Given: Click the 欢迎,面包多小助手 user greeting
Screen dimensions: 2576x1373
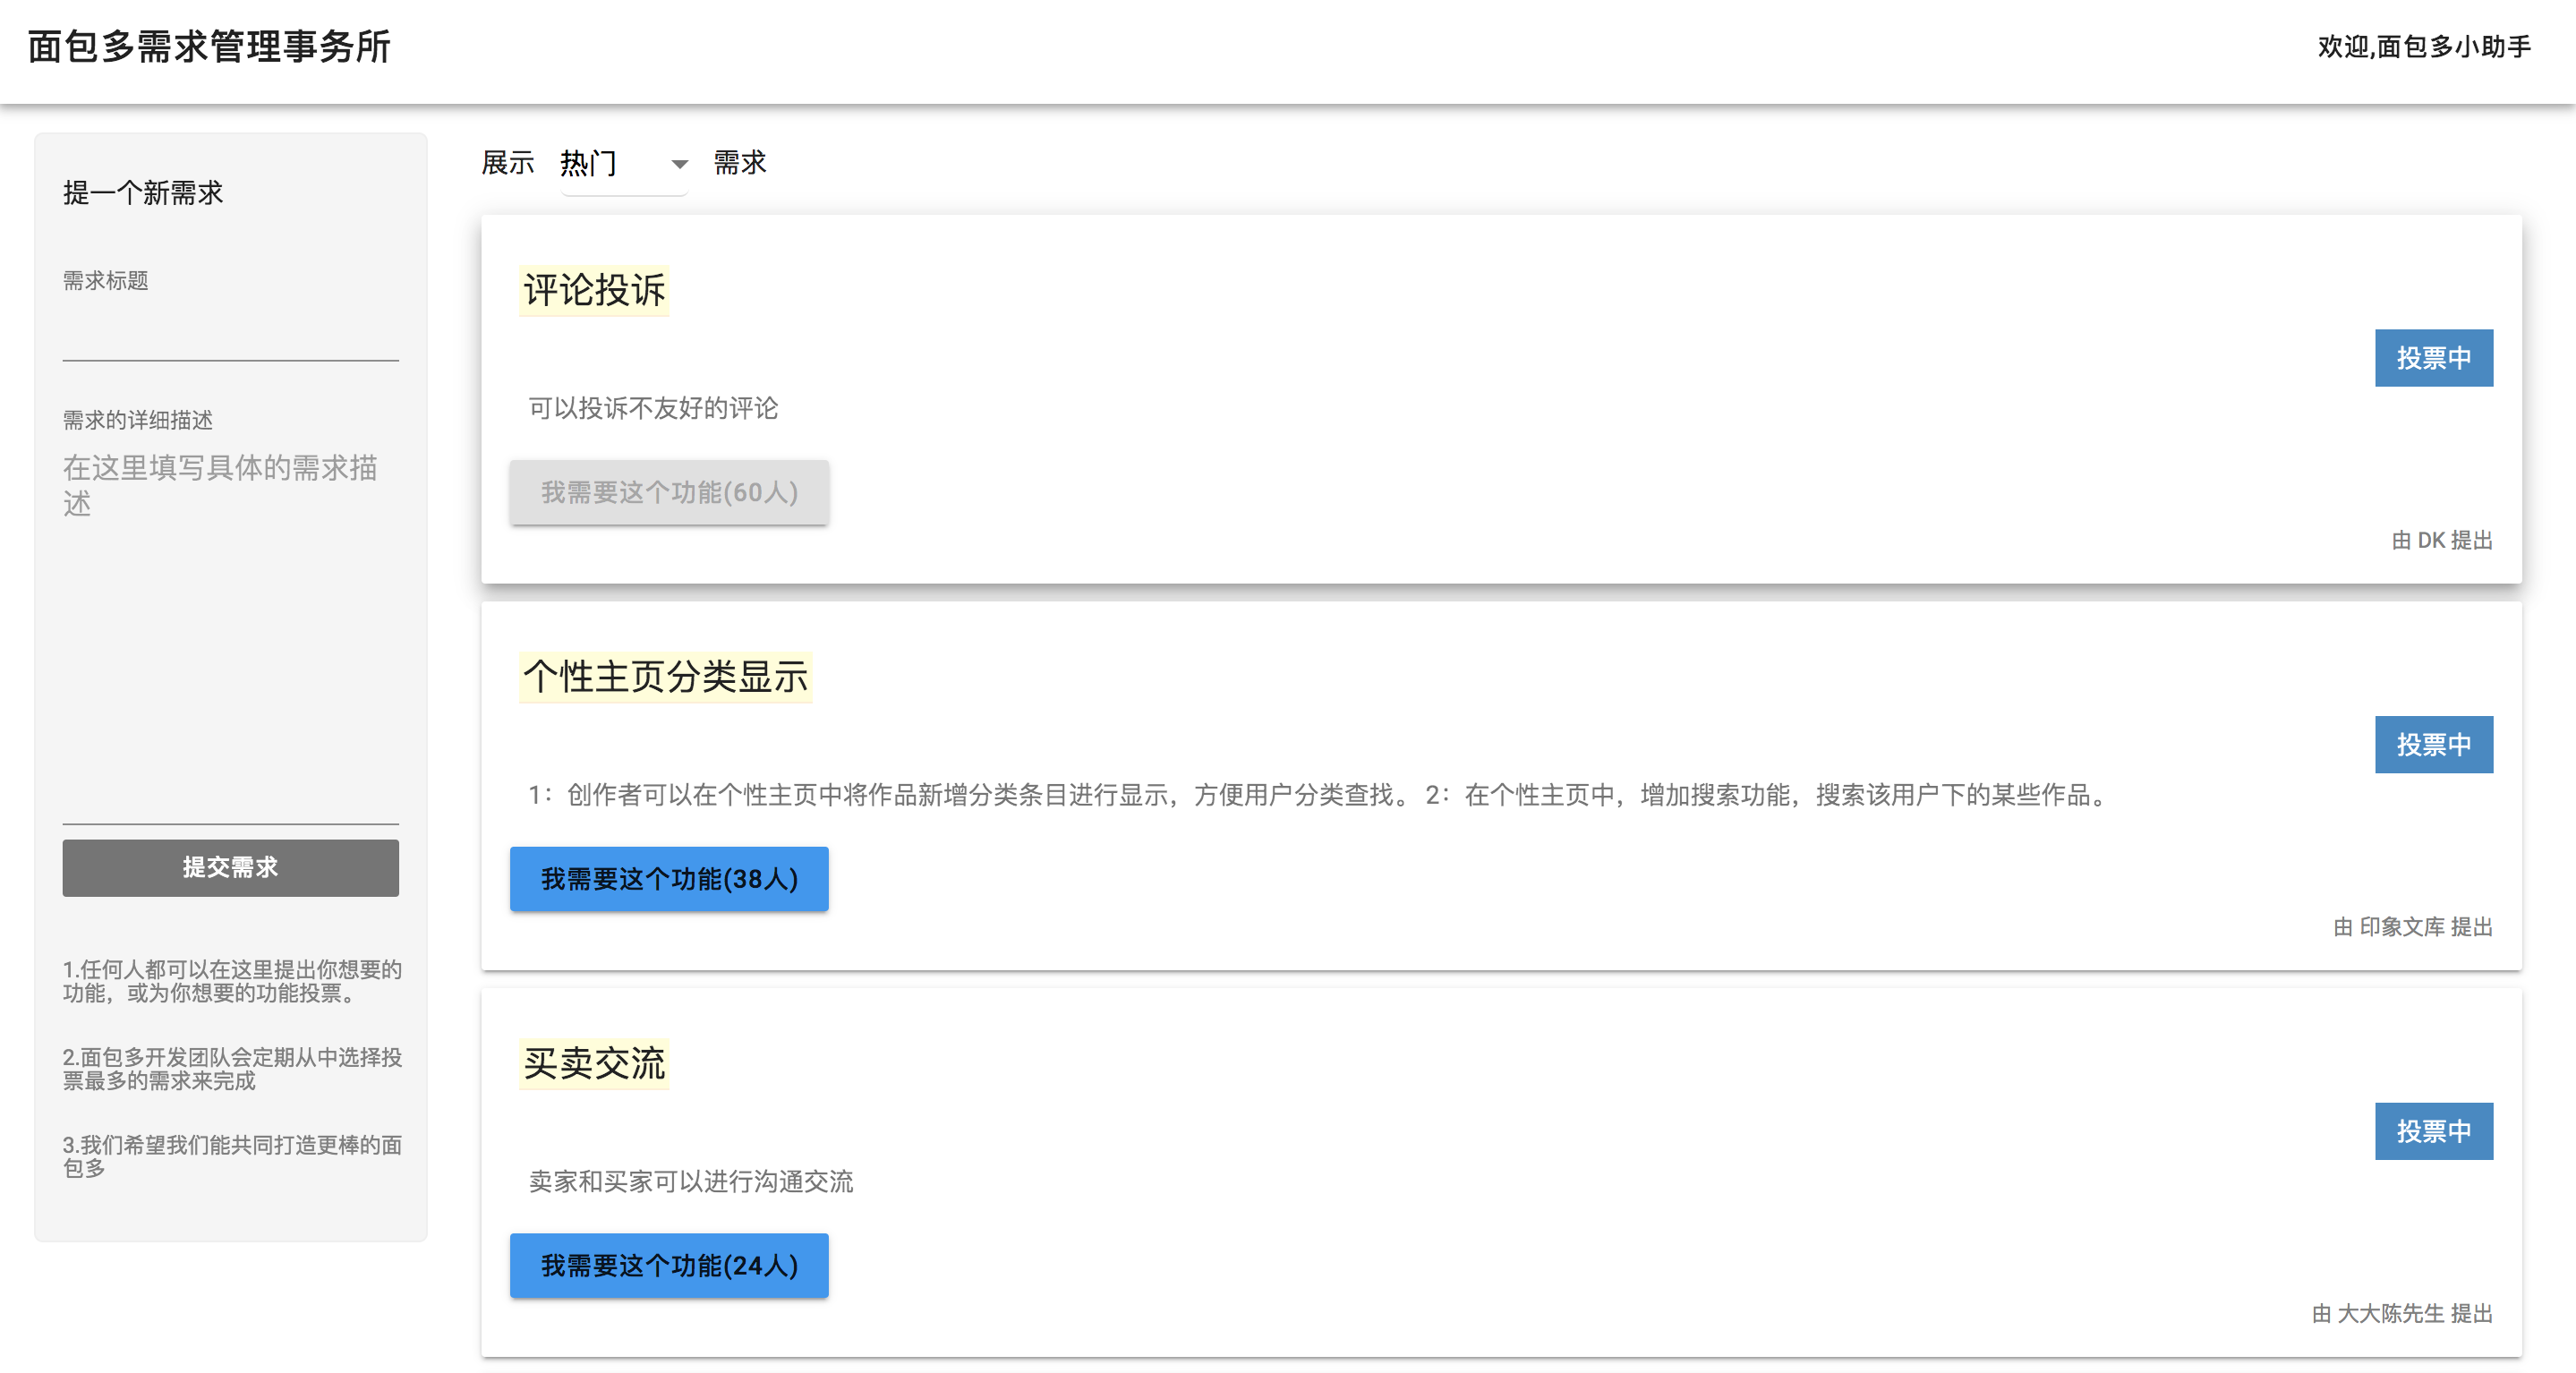Looking at the screenshot, I should [2424, 47].
